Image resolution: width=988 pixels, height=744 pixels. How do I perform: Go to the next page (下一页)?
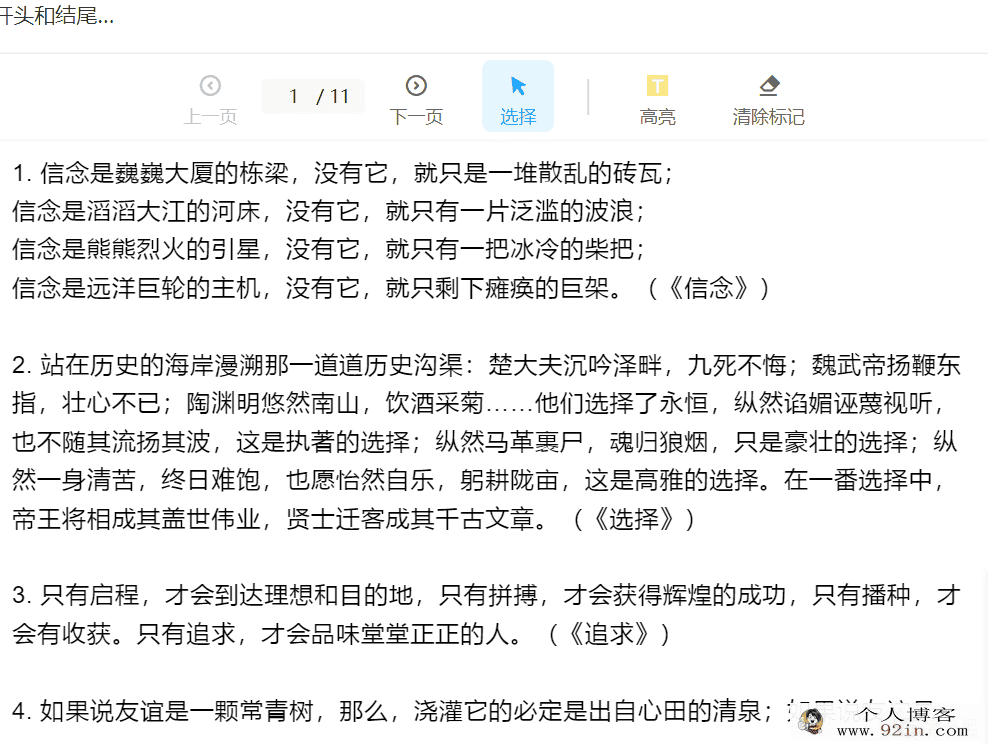pyautogui.click(x=416, y=100)
